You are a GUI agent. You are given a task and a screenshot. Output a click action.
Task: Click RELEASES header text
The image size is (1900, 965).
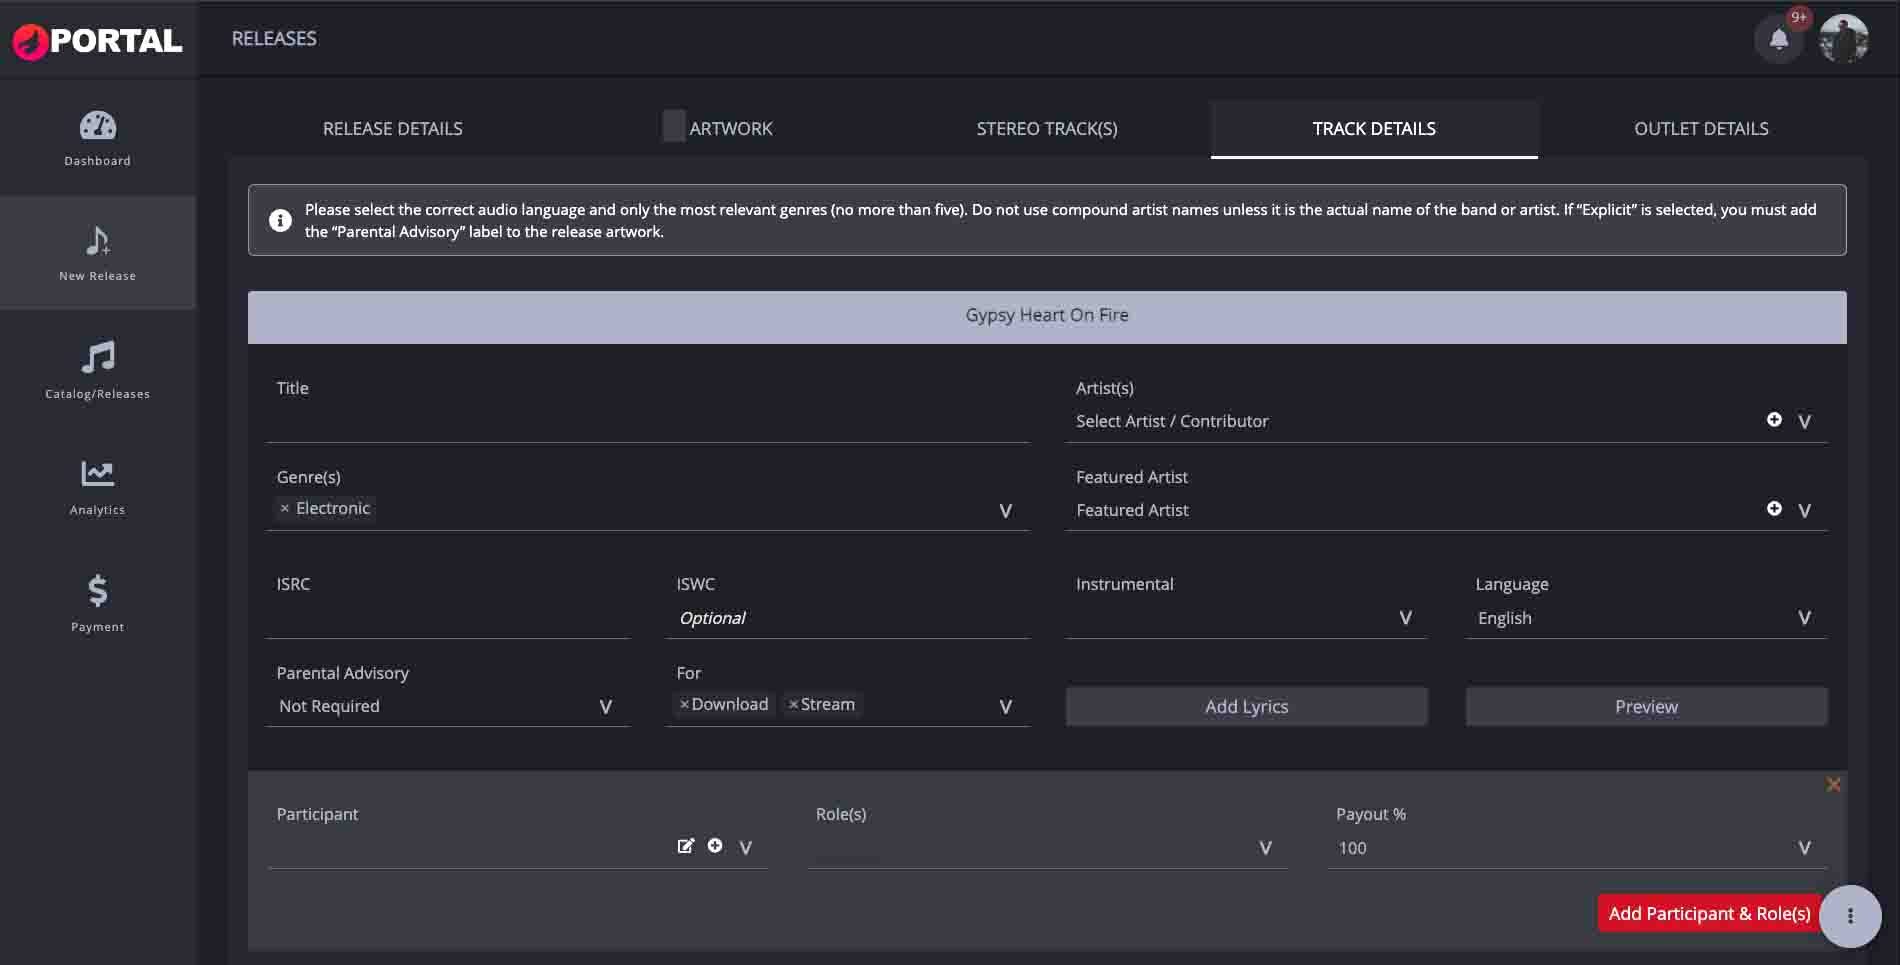pyautogui.click(x=274, y=39)
